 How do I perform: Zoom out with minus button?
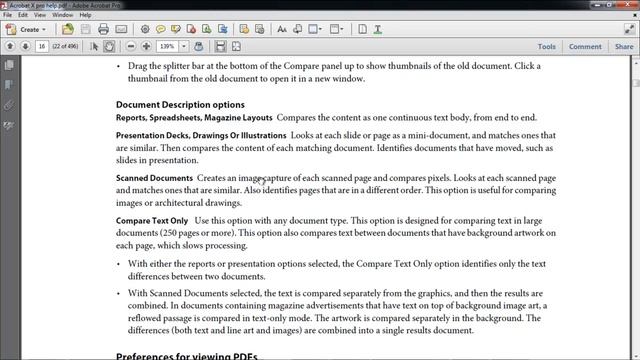tap(131, 46)
